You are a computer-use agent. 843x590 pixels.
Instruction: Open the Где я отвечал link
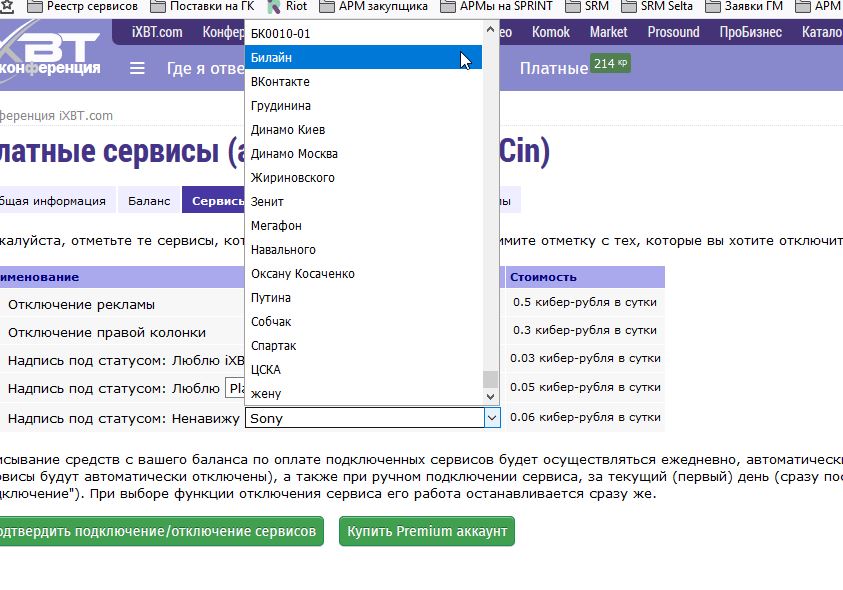click(206, 68)
